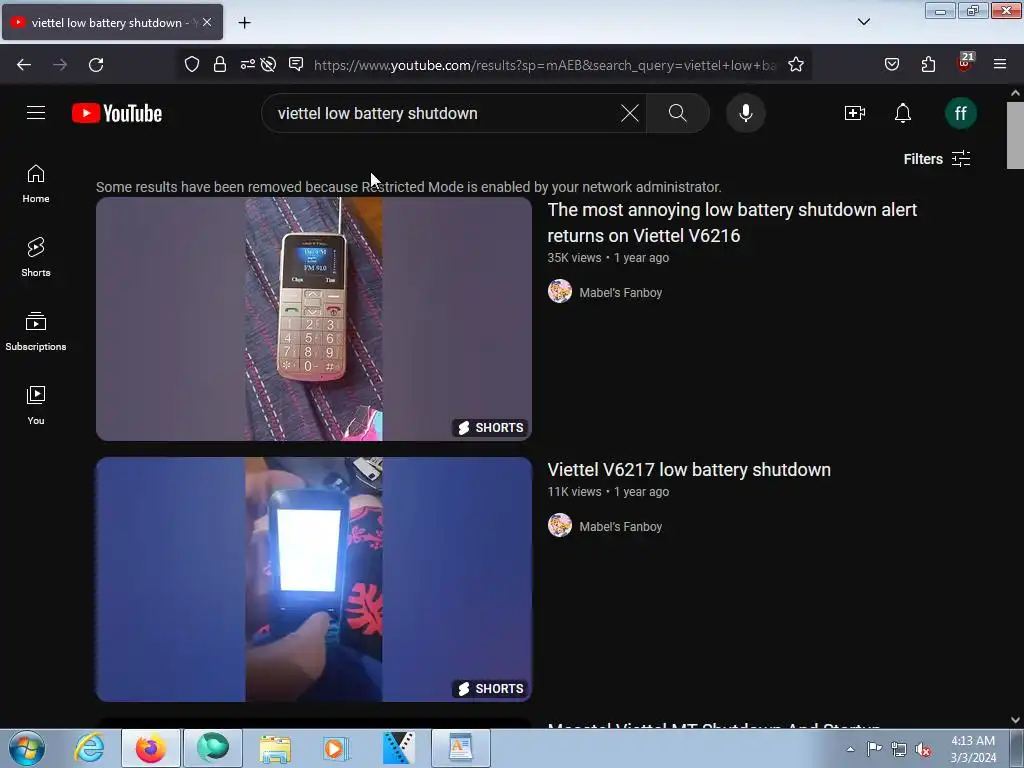Open Firefox extensions puzzle icon
Screen dimensions: 1024x768
[928, 64]
